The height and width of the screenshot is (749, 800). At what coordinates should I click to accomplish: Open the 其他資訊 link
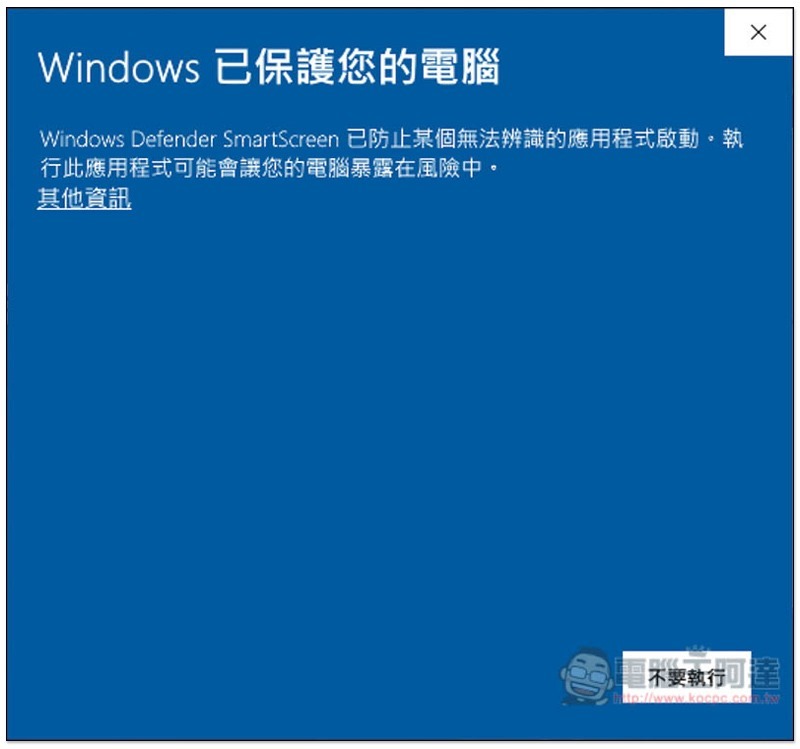pyautogui.click(x=84, y=198)
